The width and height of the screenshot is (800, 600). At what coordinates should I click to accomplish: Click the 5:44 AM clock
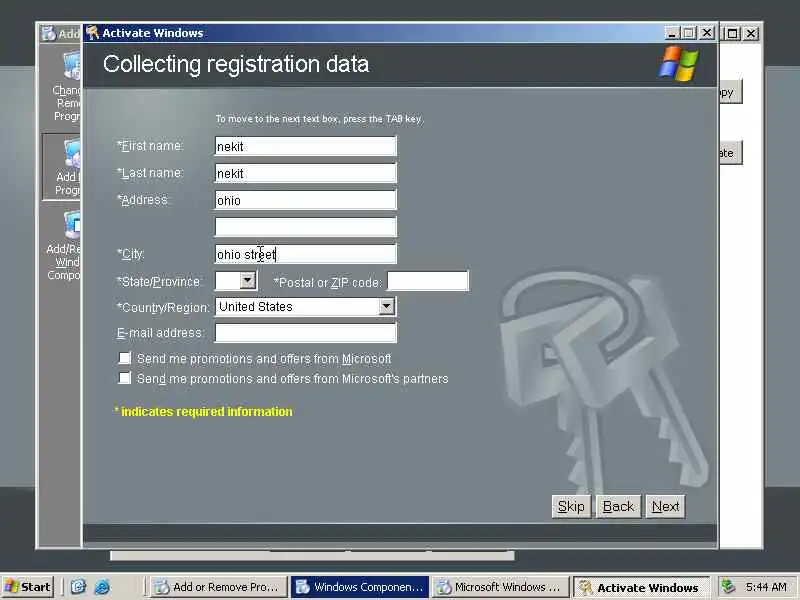point(766,587)
